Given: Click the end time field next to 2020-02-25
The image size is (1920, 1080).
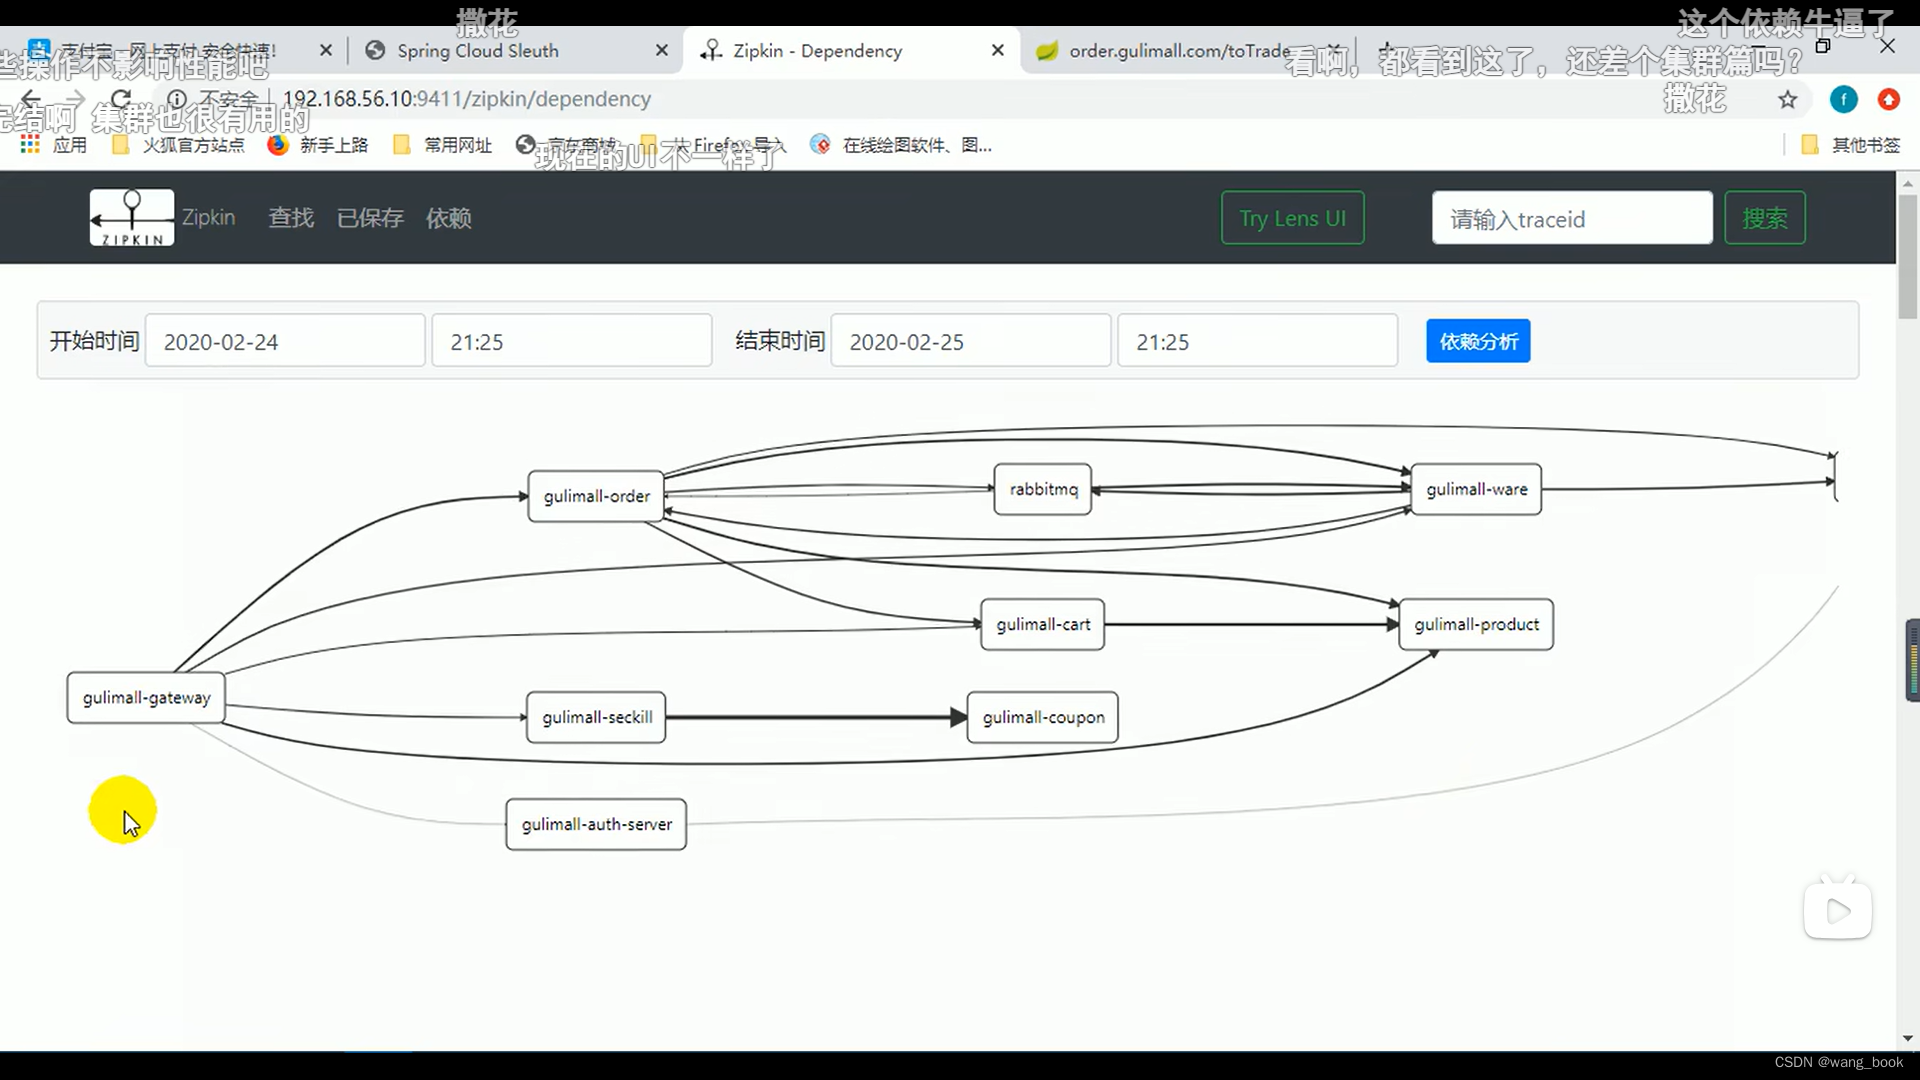Looking at the screenshot, I should [1257, 341].
